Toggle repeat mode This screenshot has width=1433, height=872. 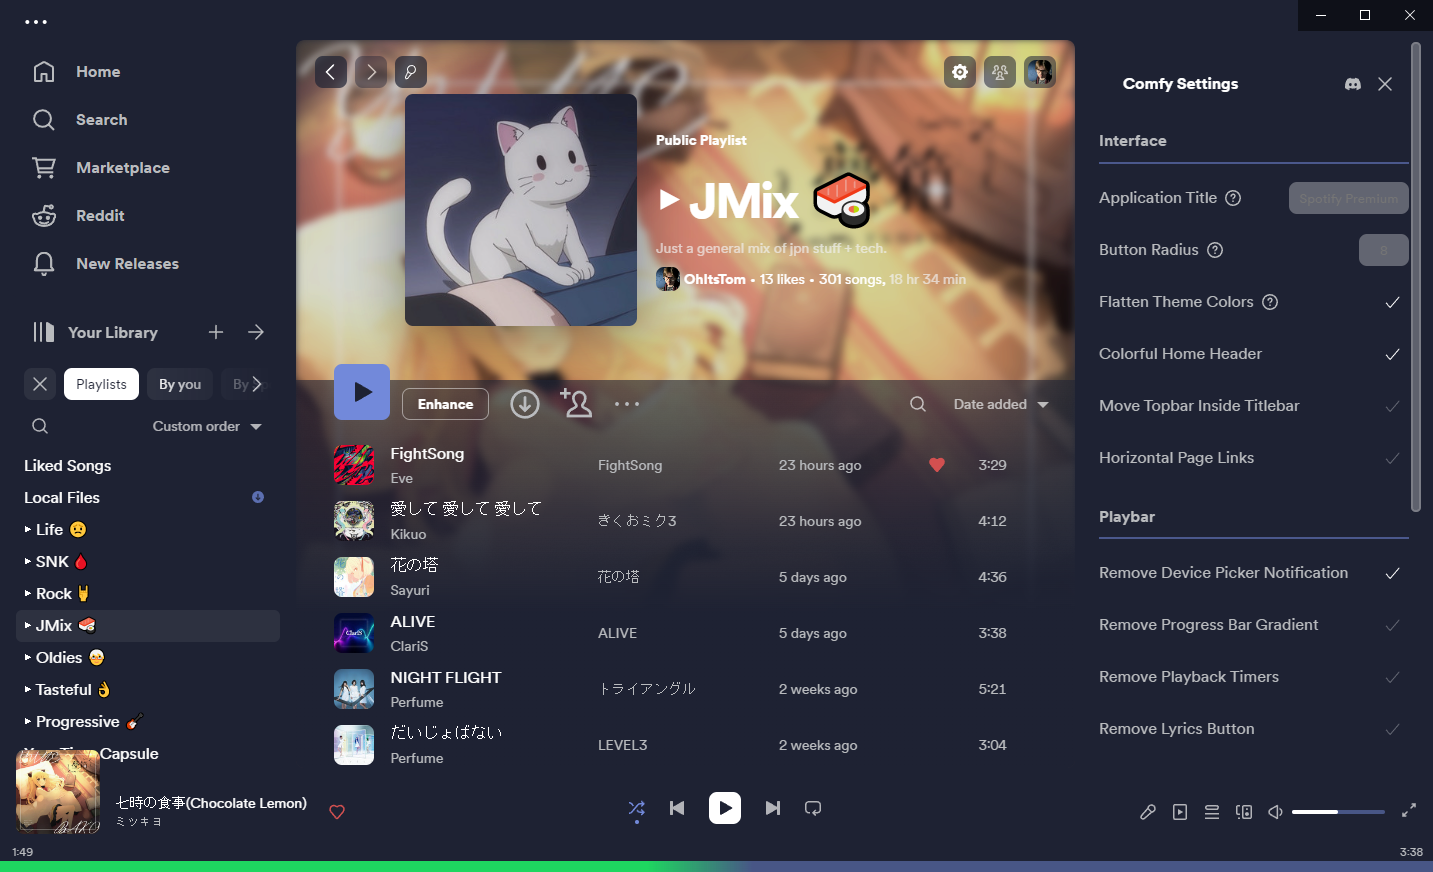click(813, 808)
